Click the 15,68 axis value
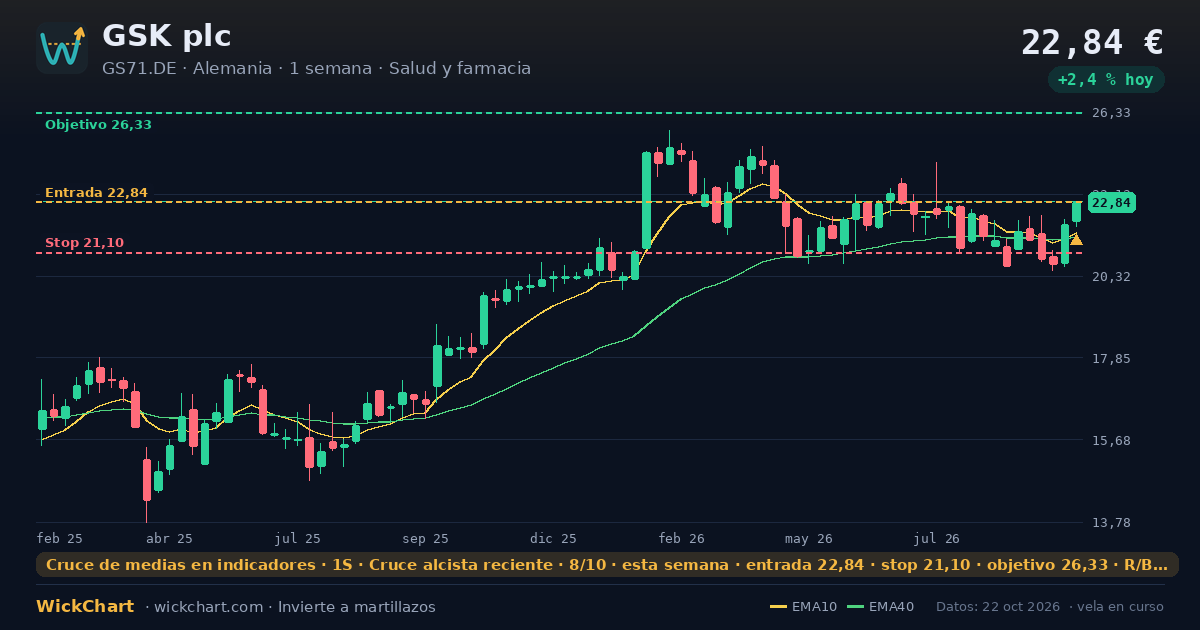Screen dimensions: 1200x630 coord(1111,440)
